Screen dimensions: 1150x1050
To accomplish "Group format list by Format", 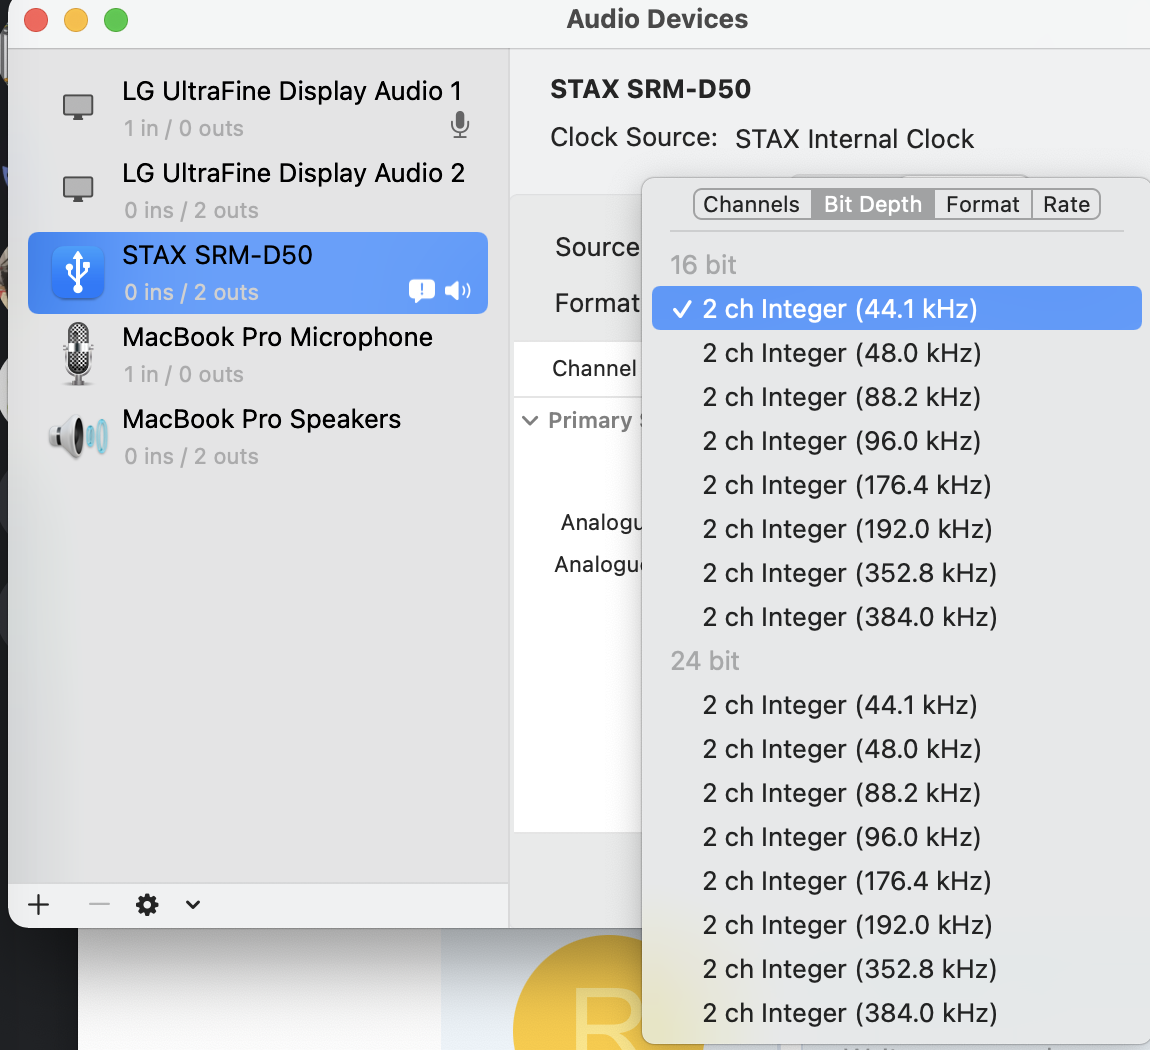I will pyautogui.click(x=983, y=205).
